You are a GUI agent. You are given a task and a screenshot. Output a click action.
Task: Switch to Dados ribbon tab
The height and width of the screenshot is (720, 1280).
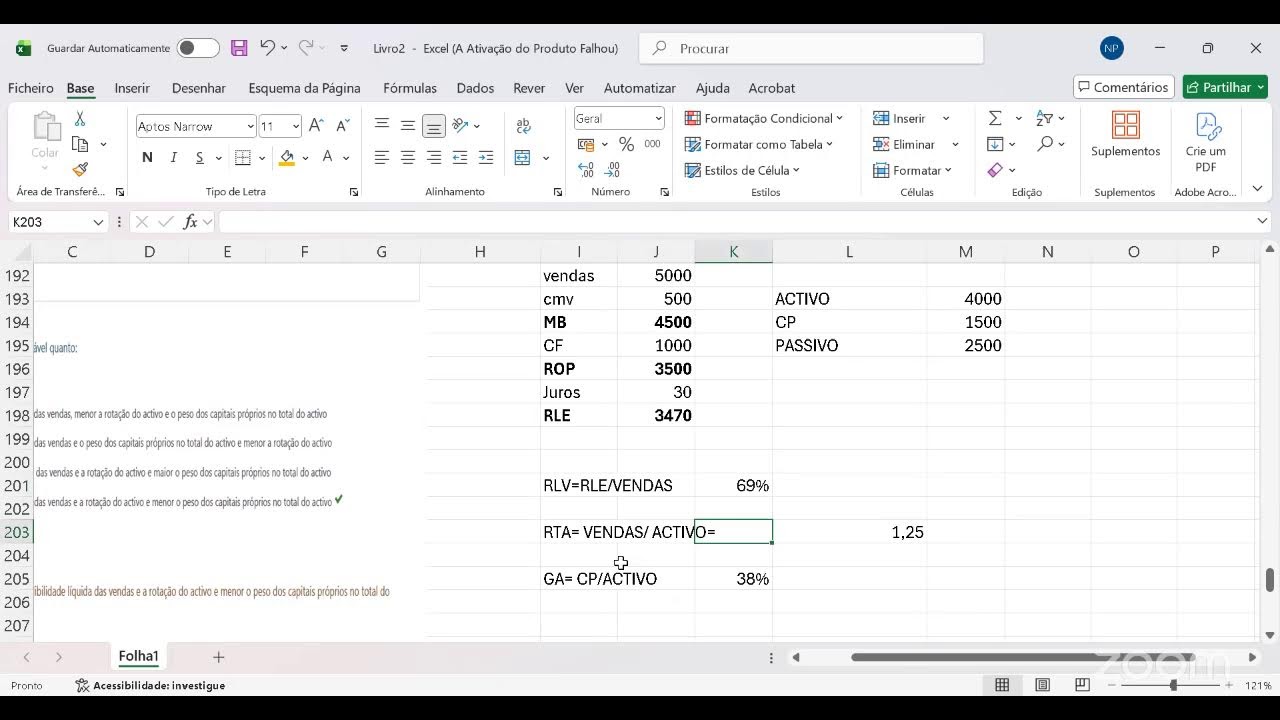475,88
